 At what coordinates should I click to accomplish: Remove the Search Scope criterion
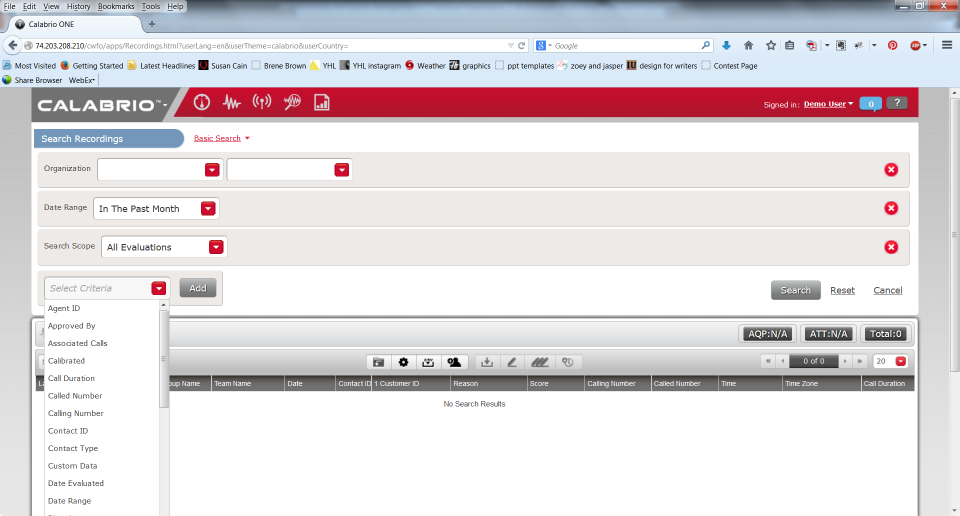click(891, 247)
